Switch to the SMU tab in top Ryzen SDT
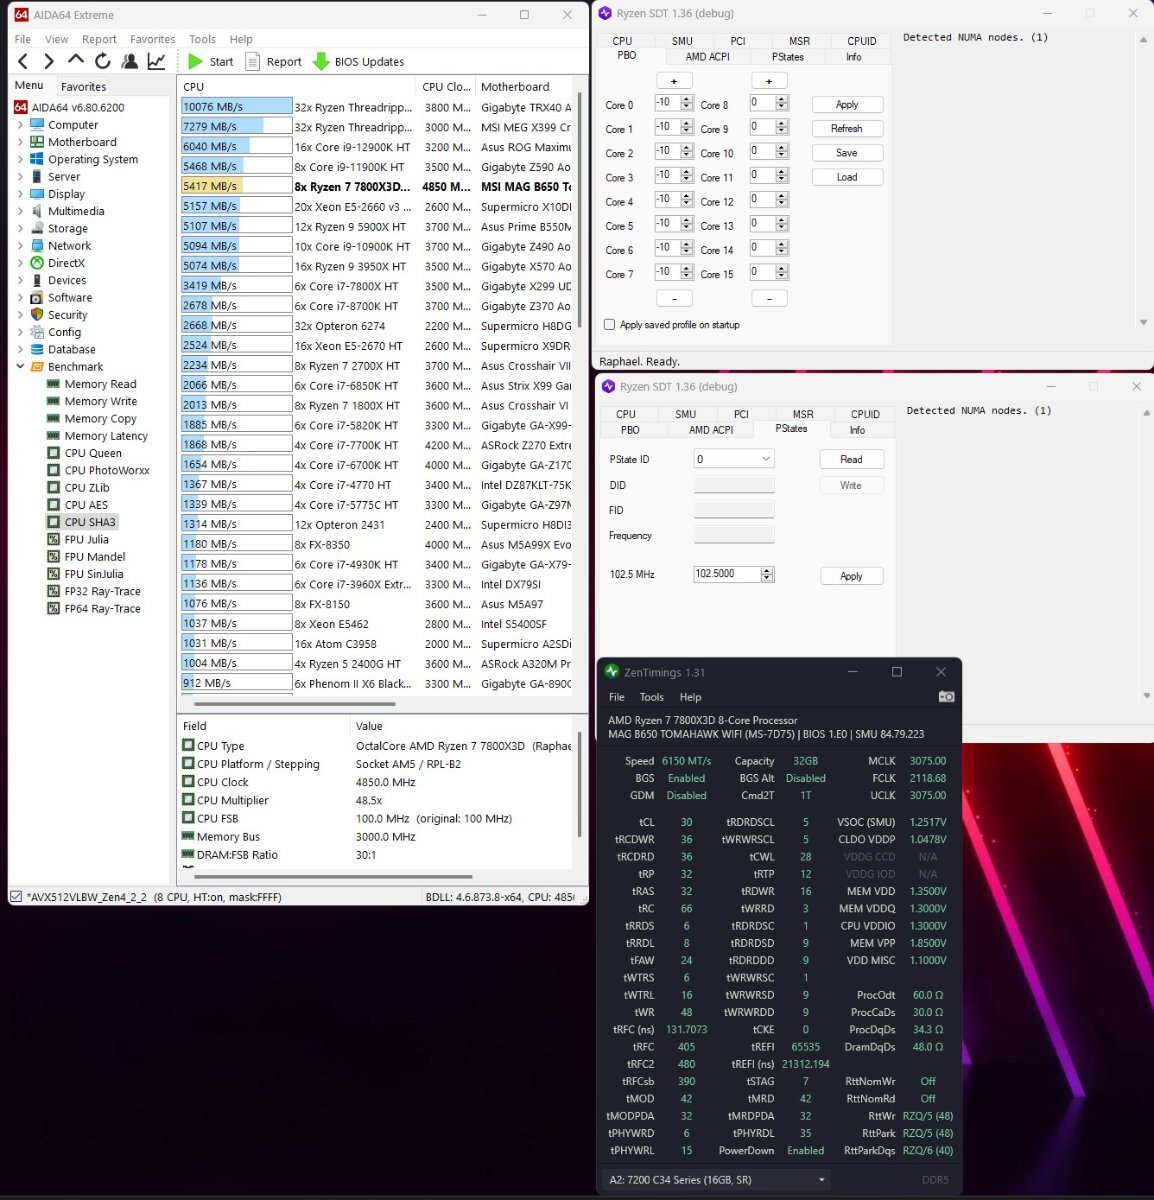1154x1200 pixels. [x=682, y=41]
